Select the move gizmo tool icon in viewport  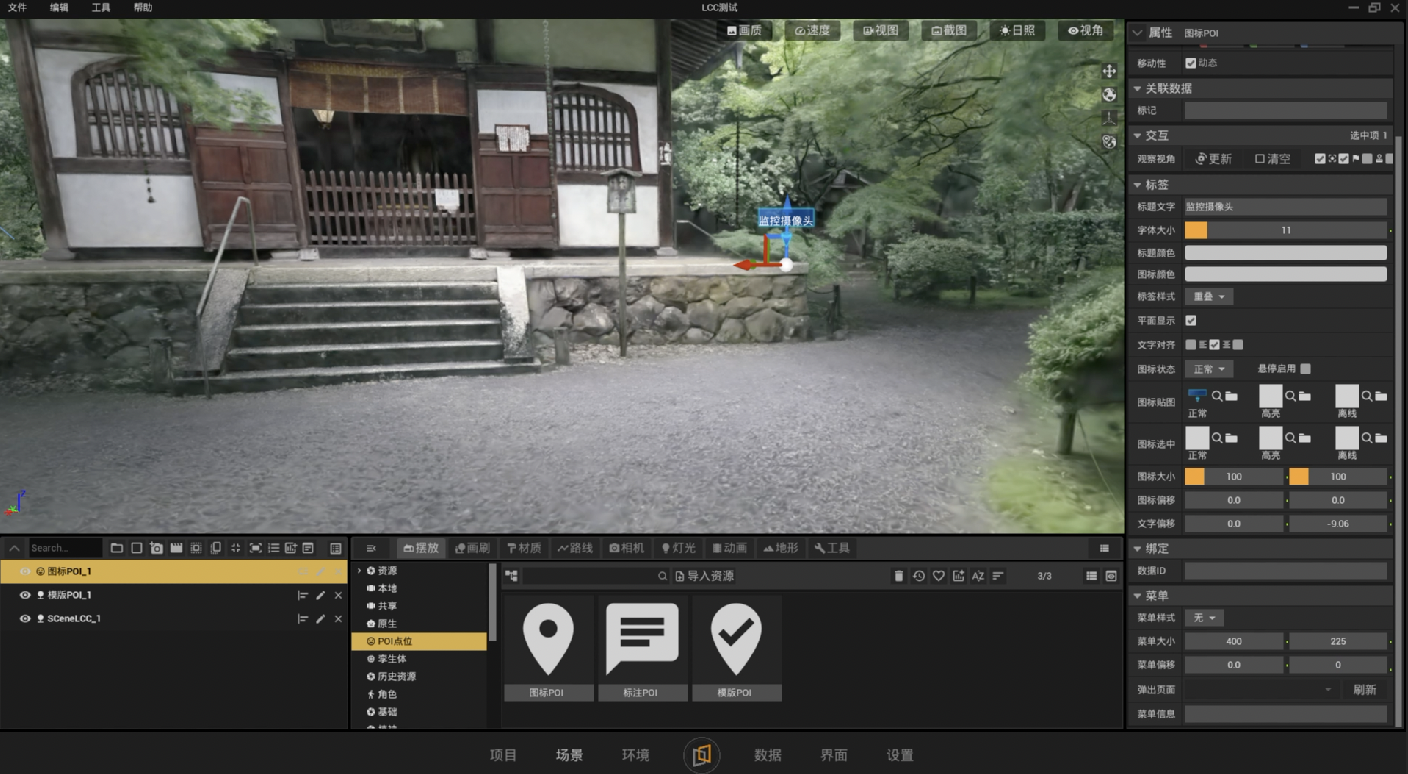click(x=1109, y=71)
